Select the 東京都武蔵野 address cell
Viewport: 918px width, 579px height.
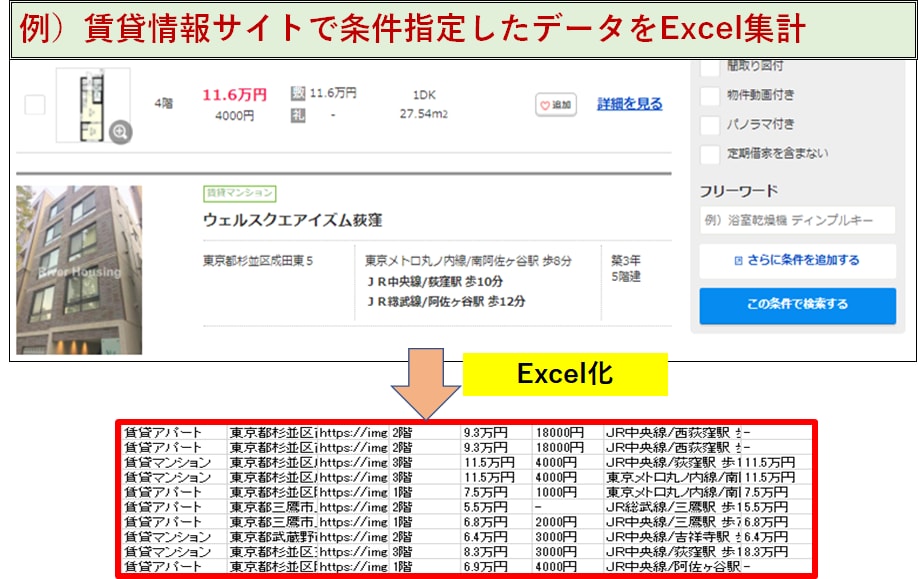tap(273, 537)
